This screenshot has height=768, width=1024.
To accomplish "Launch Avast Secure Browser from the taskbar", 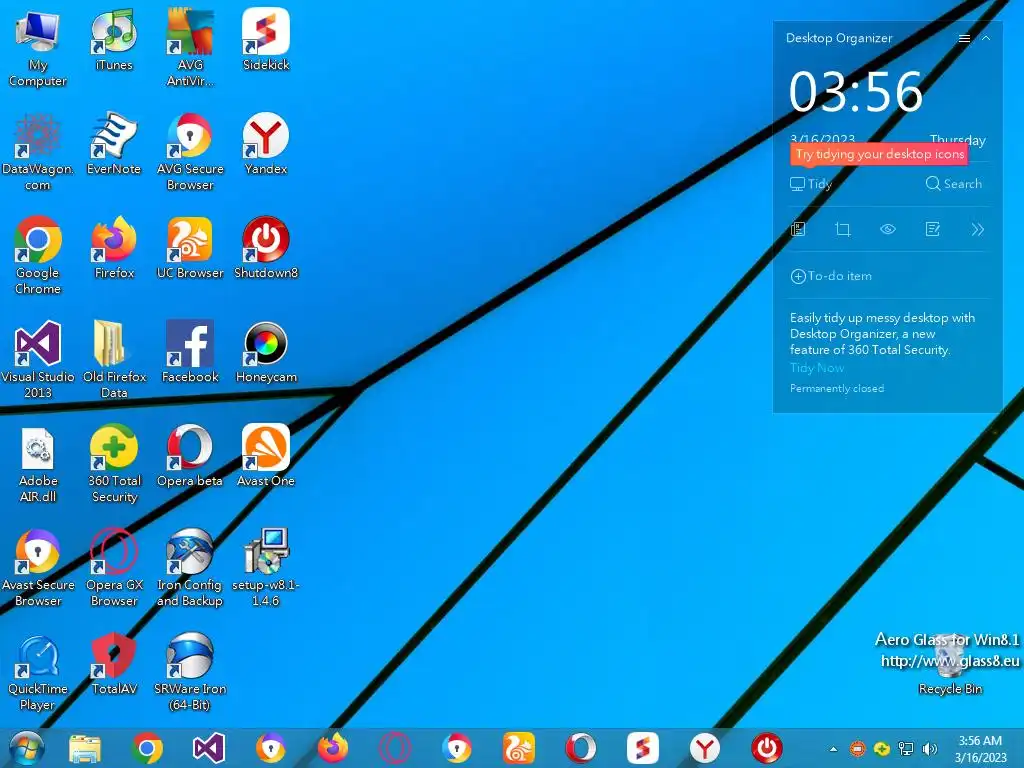I will [x=270, y=748].
